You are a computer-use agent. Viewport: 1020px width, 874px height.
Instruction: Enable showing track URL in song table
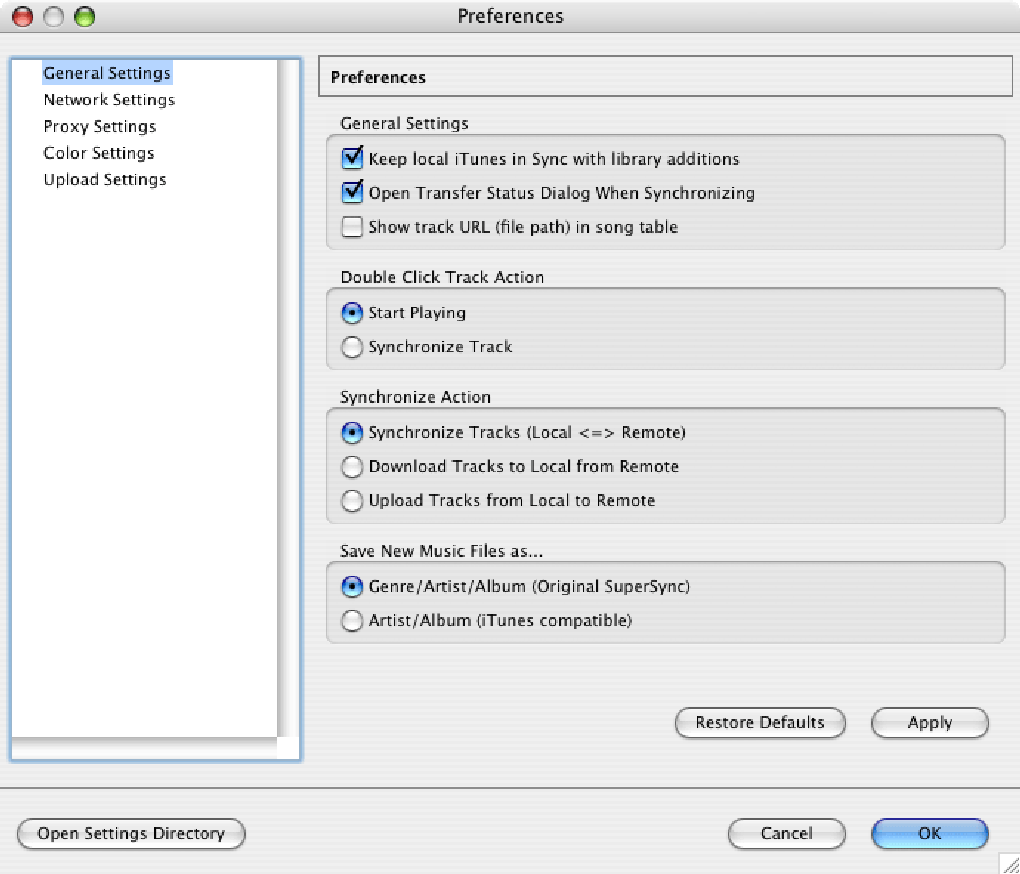[352, 227]
